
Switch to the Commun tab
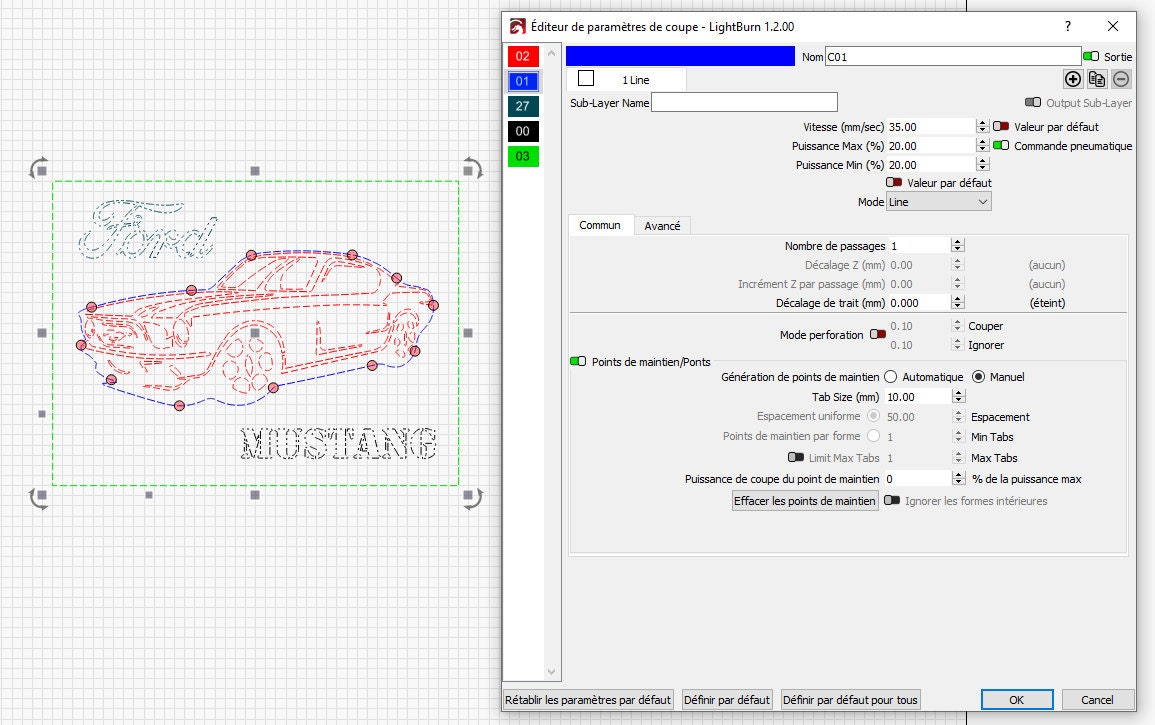[x=600, y=225]
